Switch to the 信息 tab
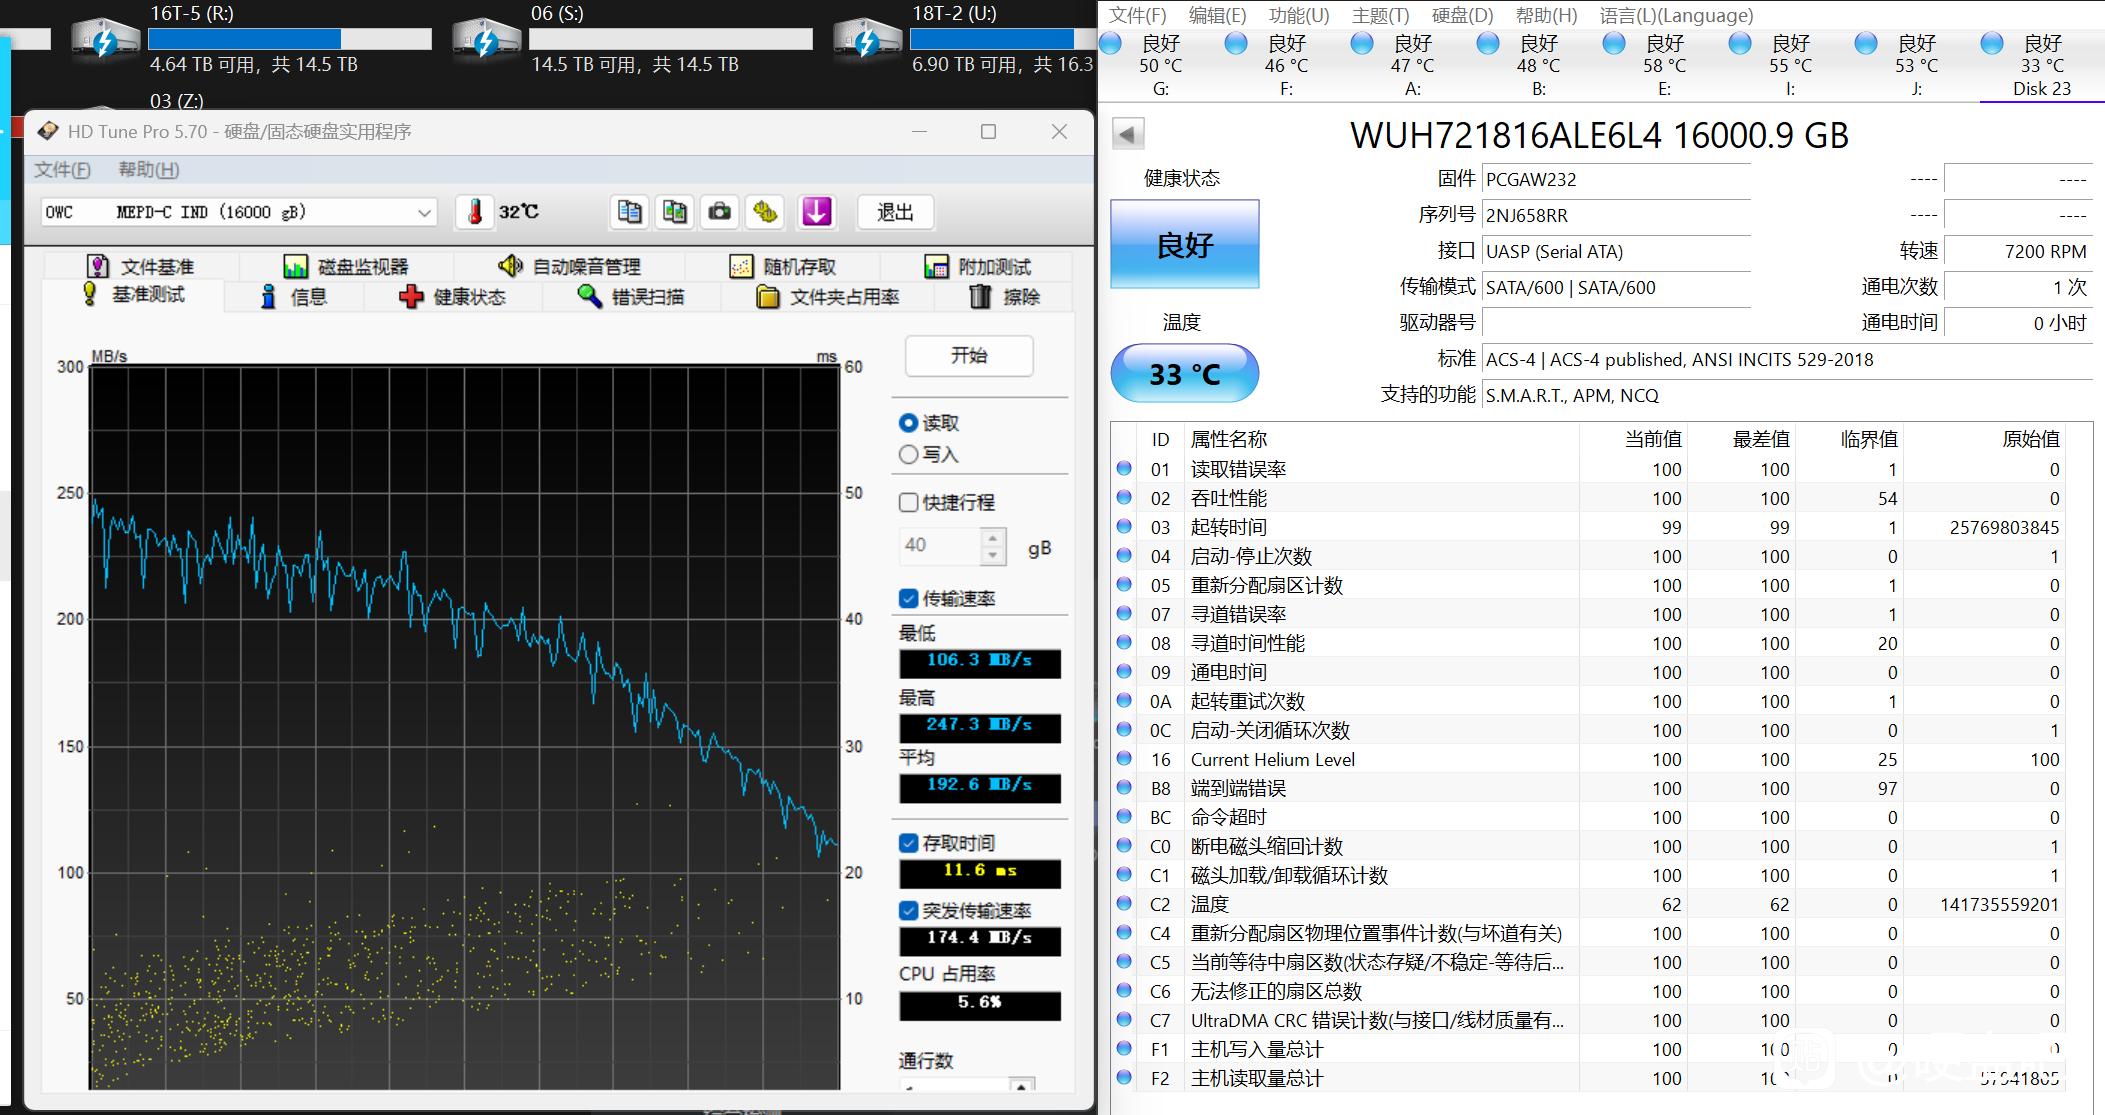The image size is (2105, 1115). coord(294,297)
